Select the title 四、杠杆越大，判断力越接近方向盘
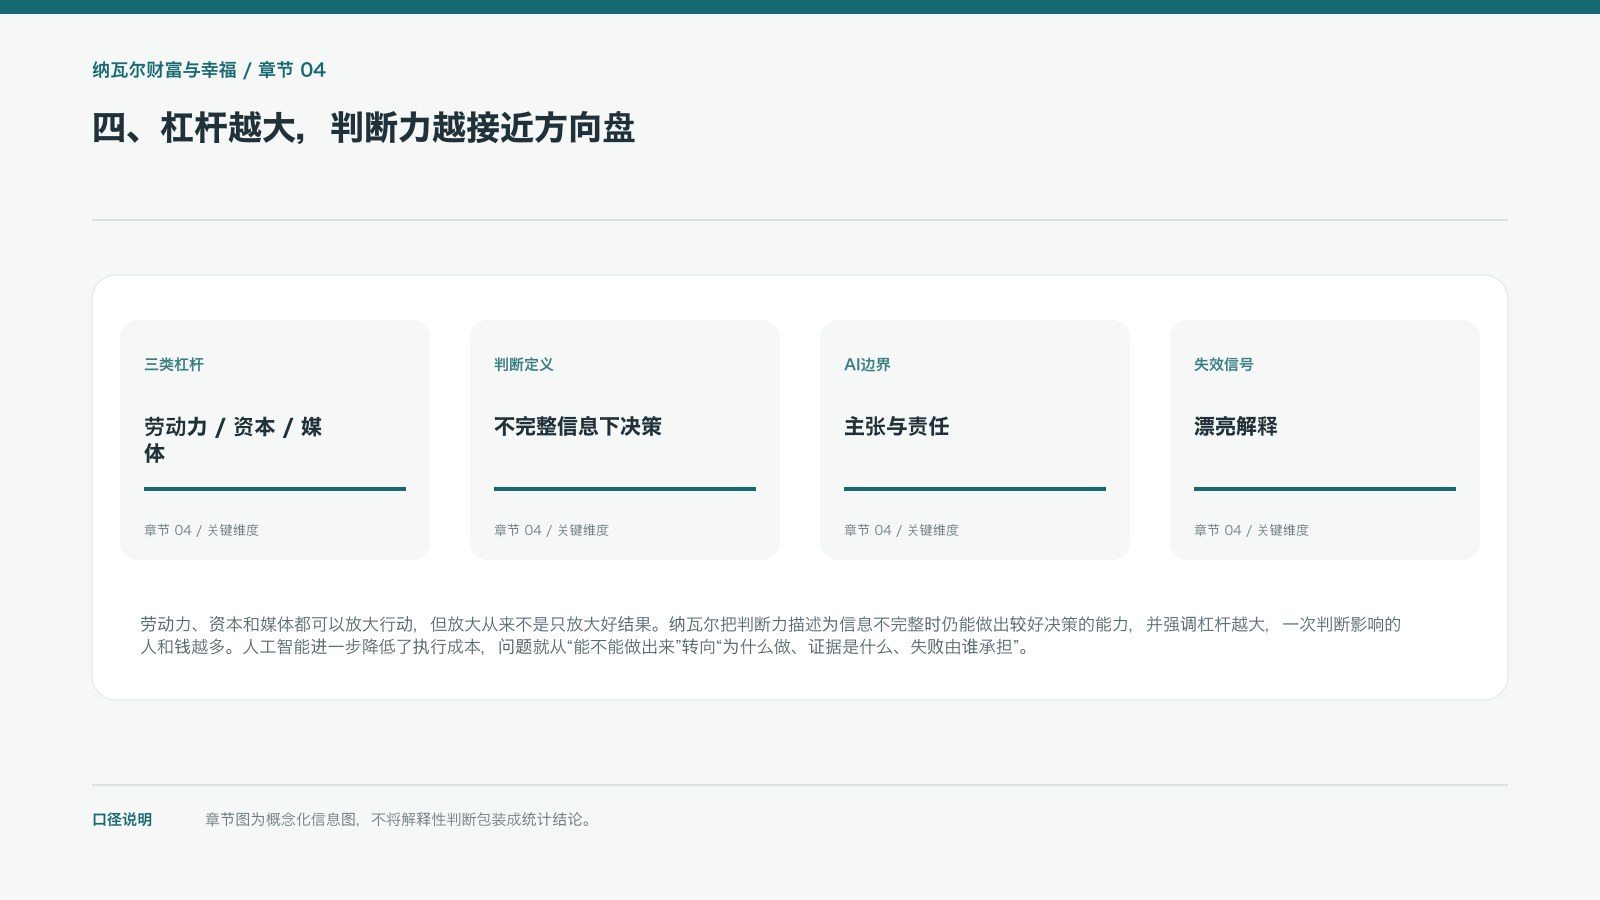 (x=363, y=128)
